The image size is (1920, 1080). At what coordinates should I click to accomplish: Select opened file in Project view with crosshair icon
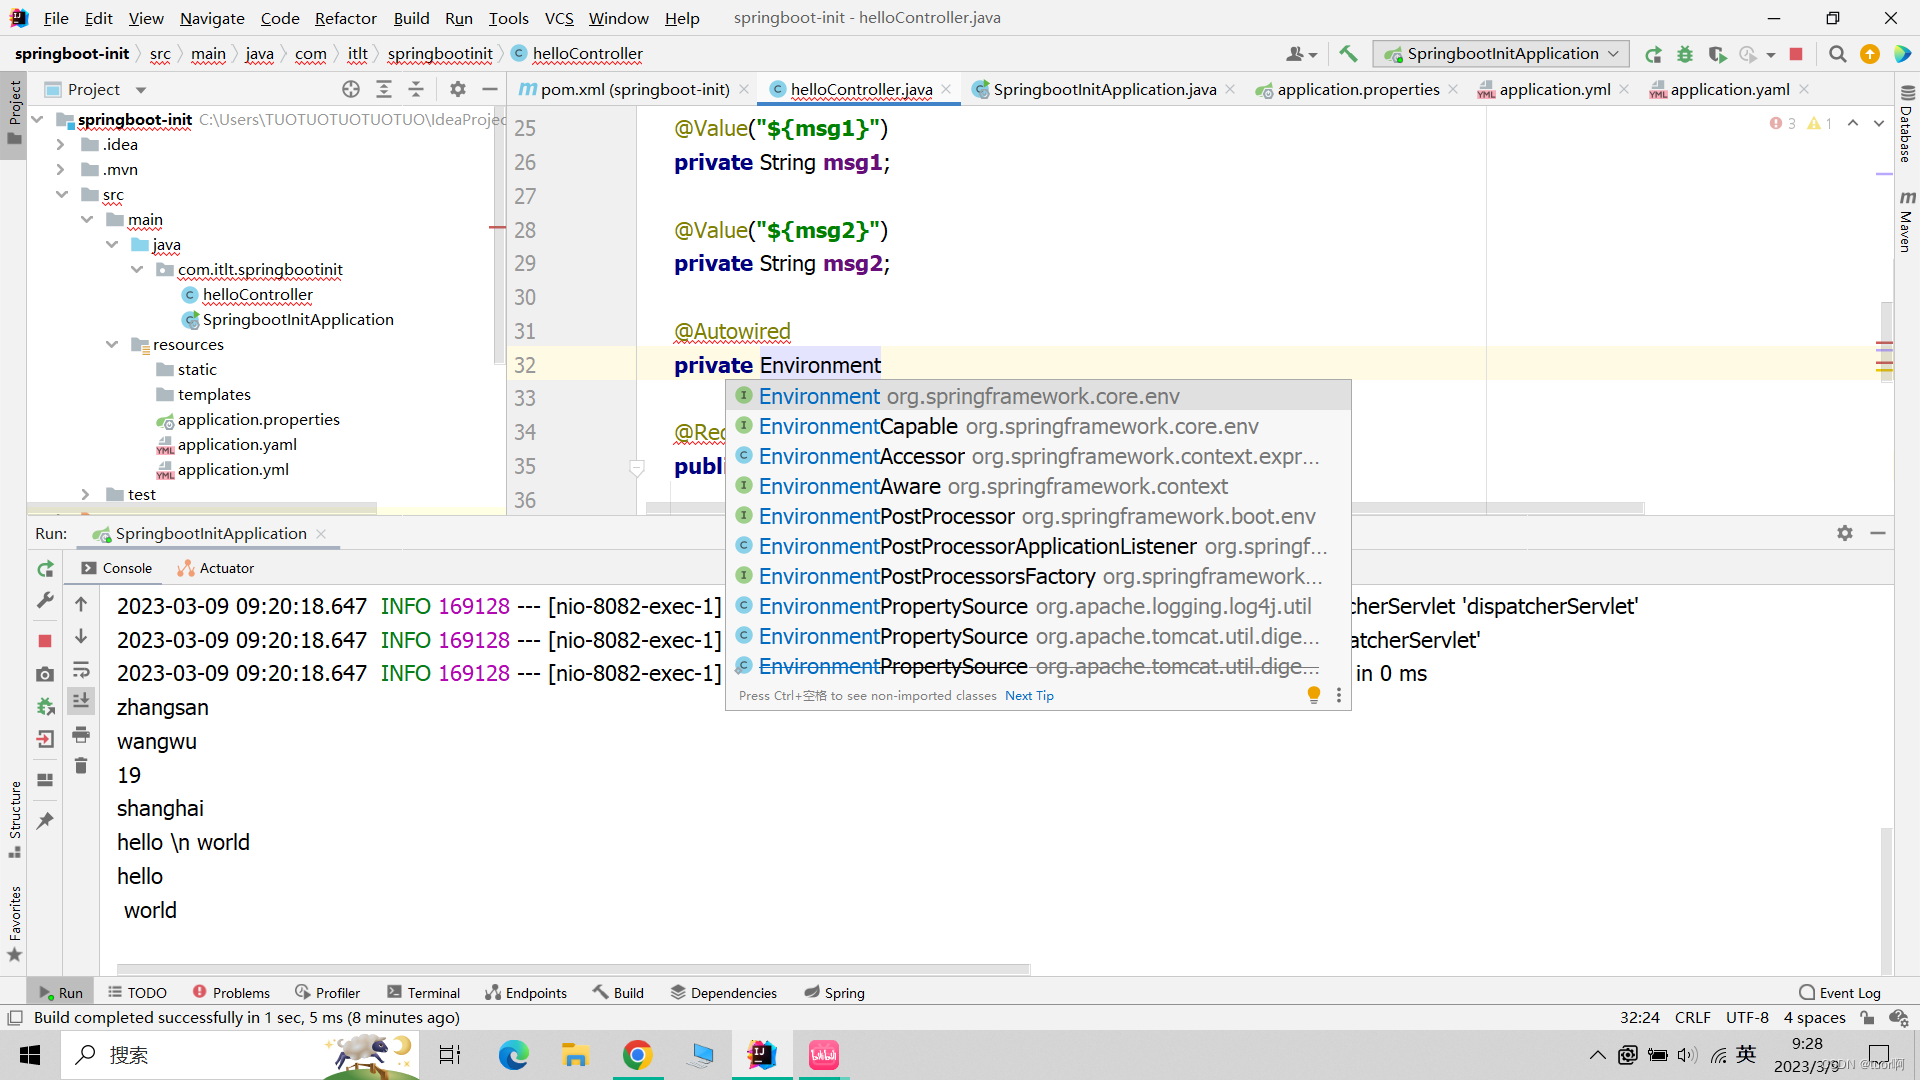[351, 89]
